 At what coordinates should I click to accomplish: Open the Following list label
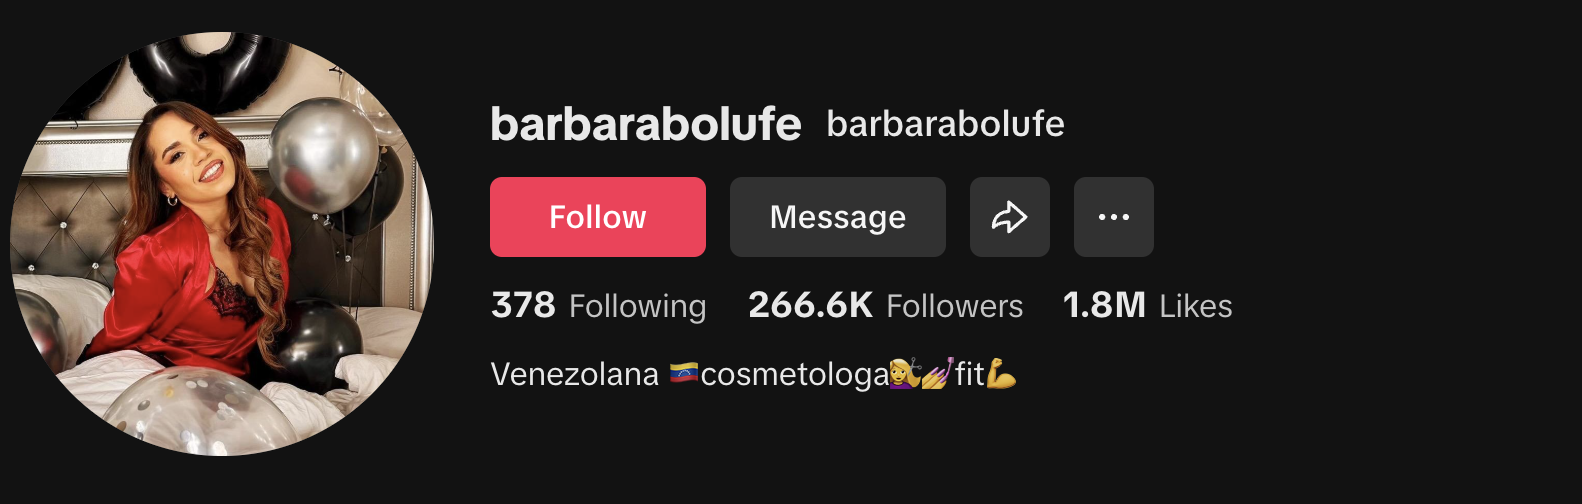pyautogui.click(x=638, y=306)
